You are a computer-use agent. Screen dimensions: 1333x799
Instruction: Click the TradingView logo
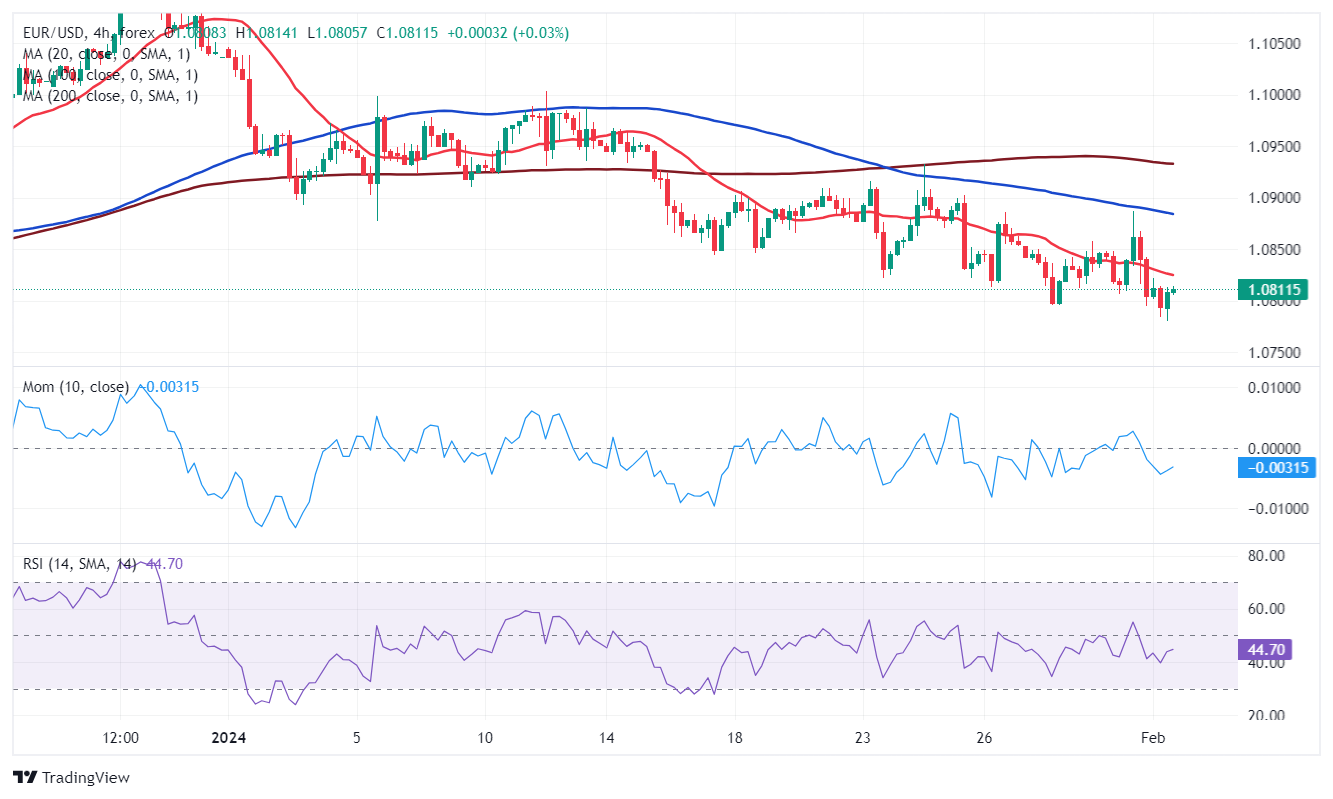(71, 777)
